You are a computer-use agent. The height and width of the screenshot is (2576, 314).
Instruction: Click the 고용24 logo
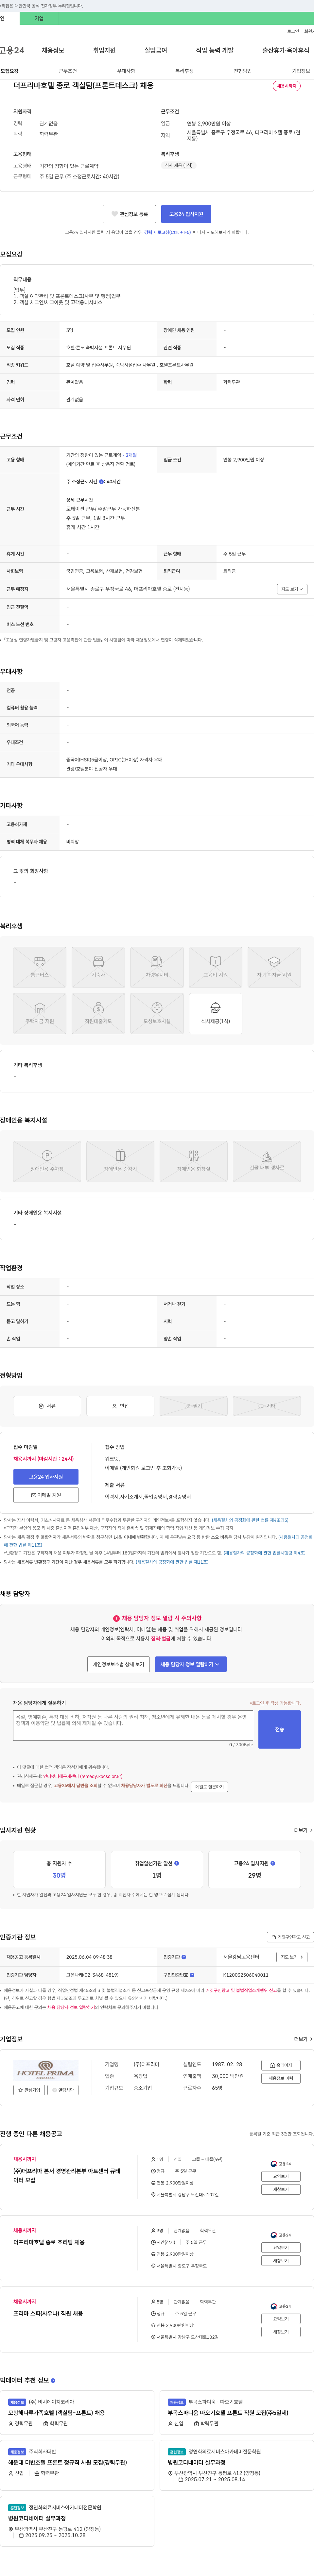[12, 50]
